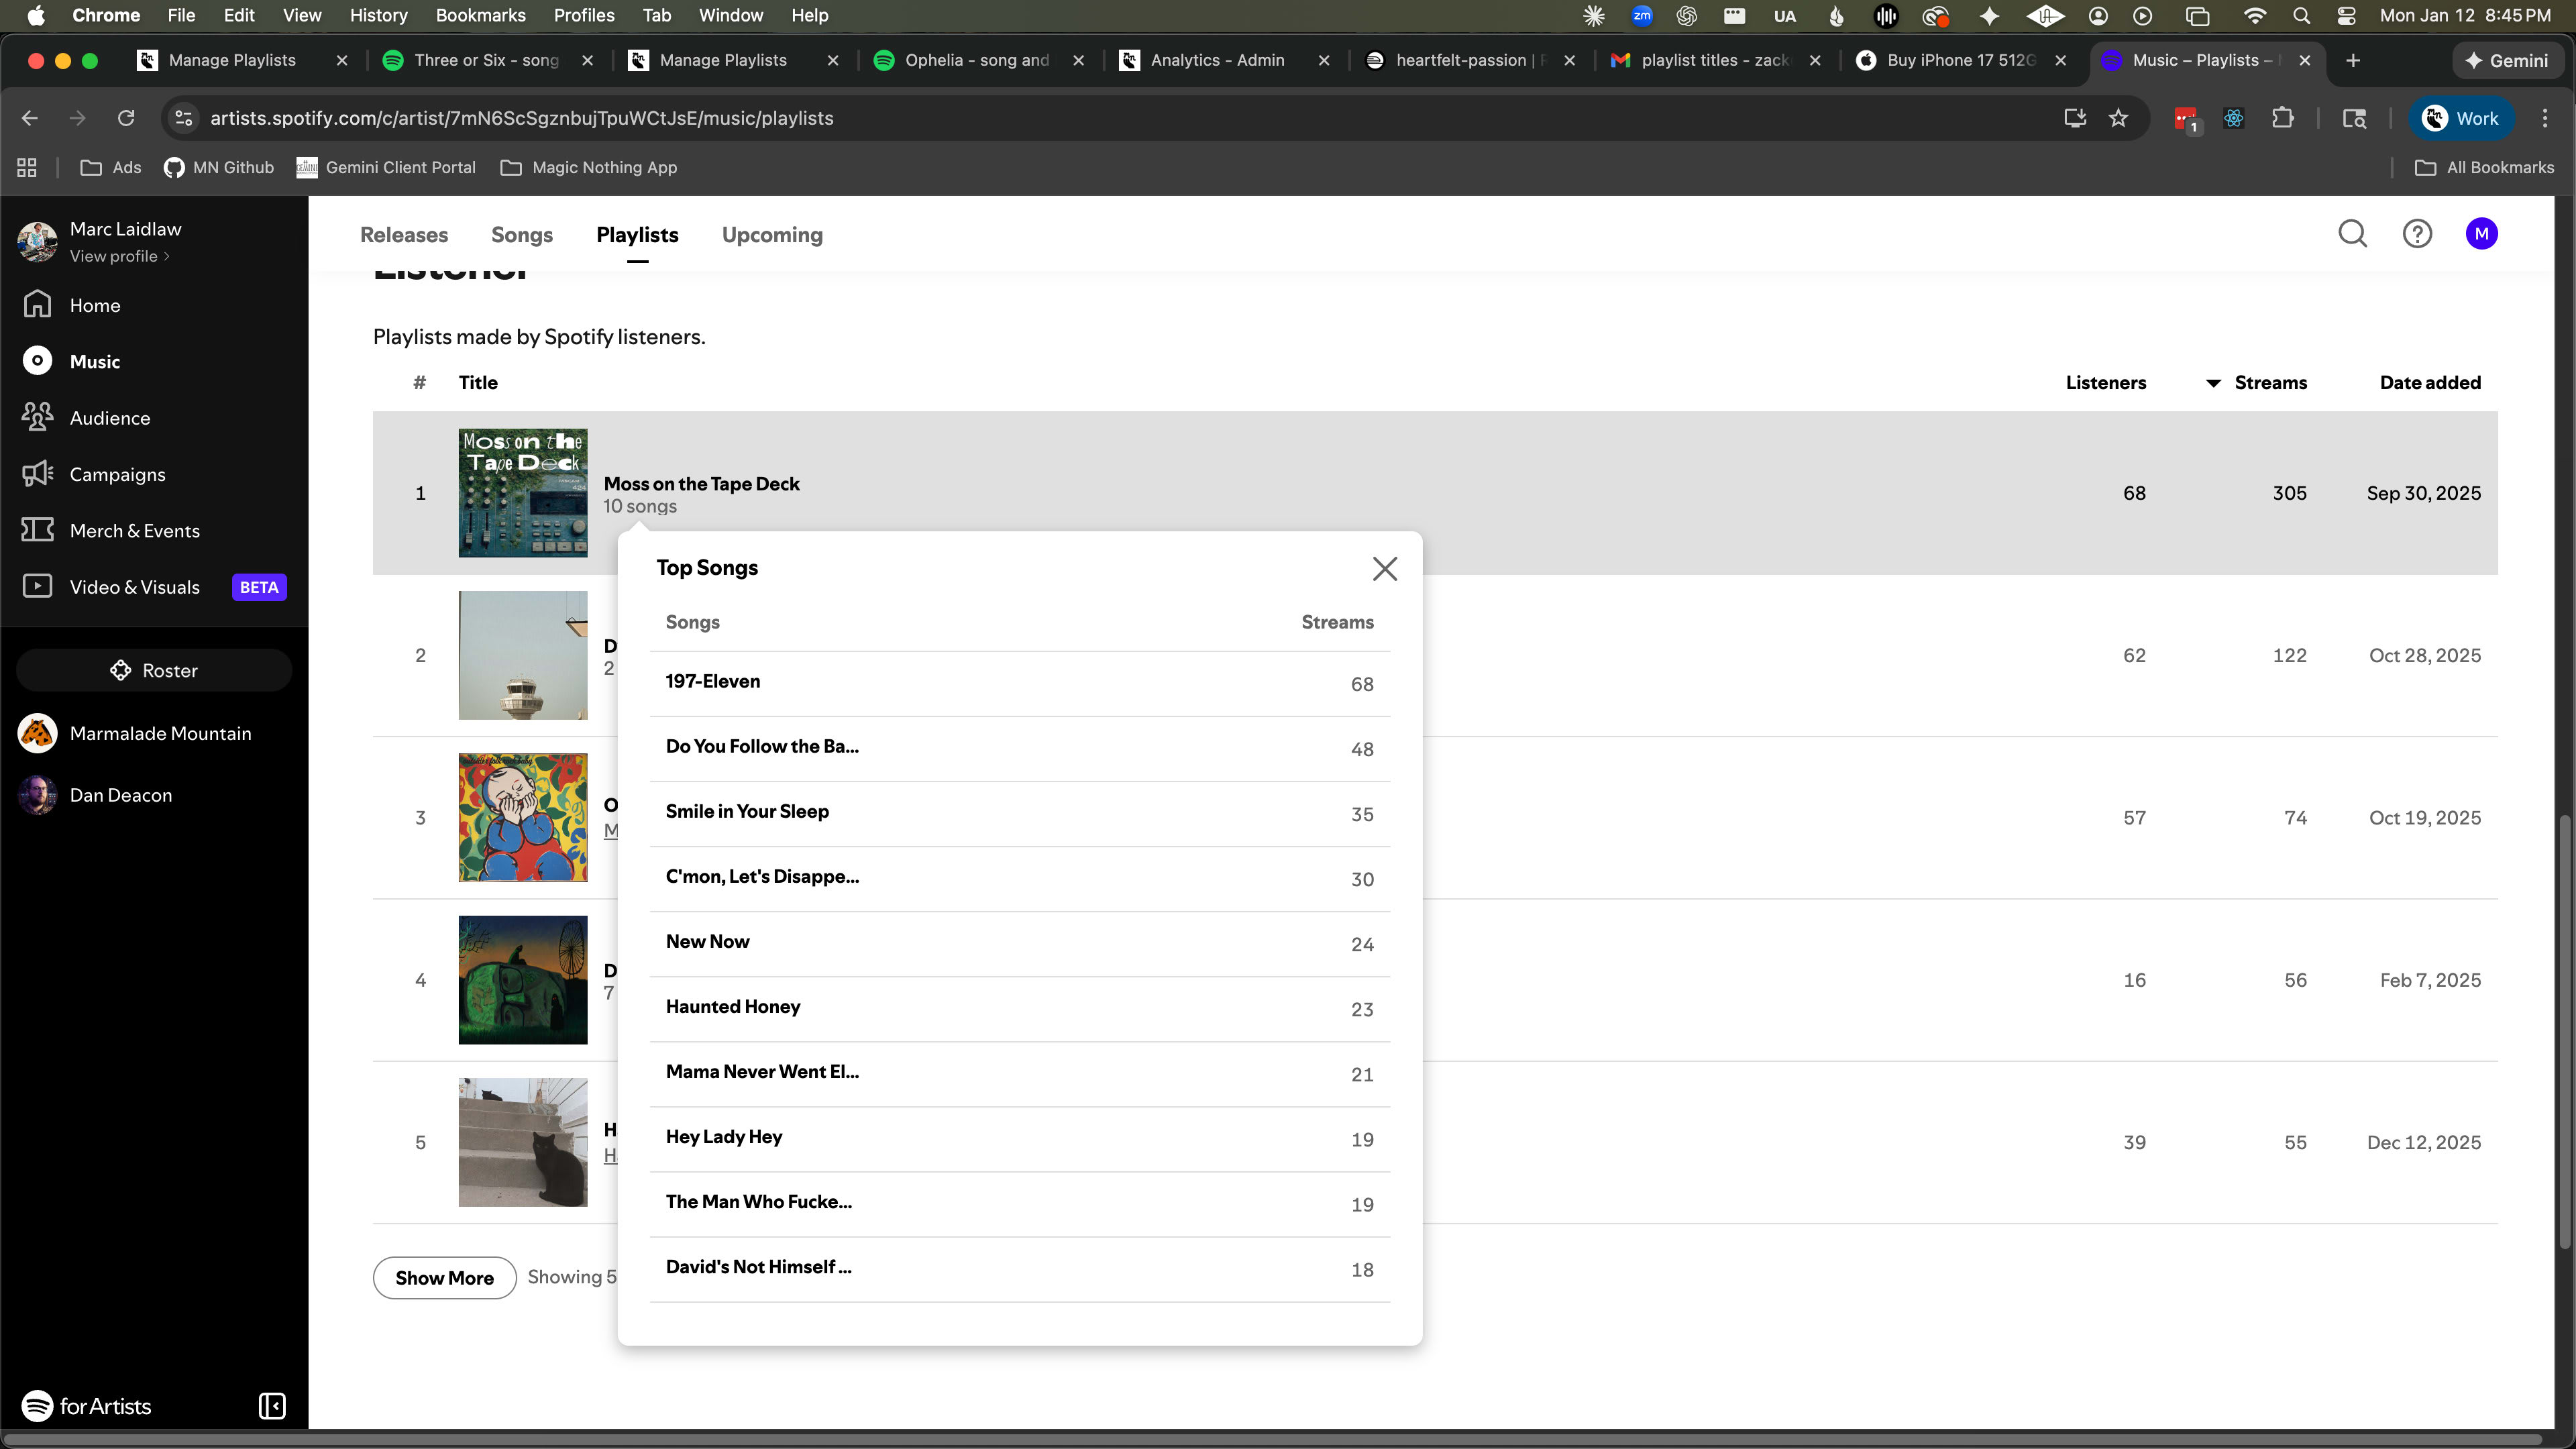This screenshot has width=2576, height=1449.
Task: Close the Top Songs popup
Action: tap(1384, 568)
